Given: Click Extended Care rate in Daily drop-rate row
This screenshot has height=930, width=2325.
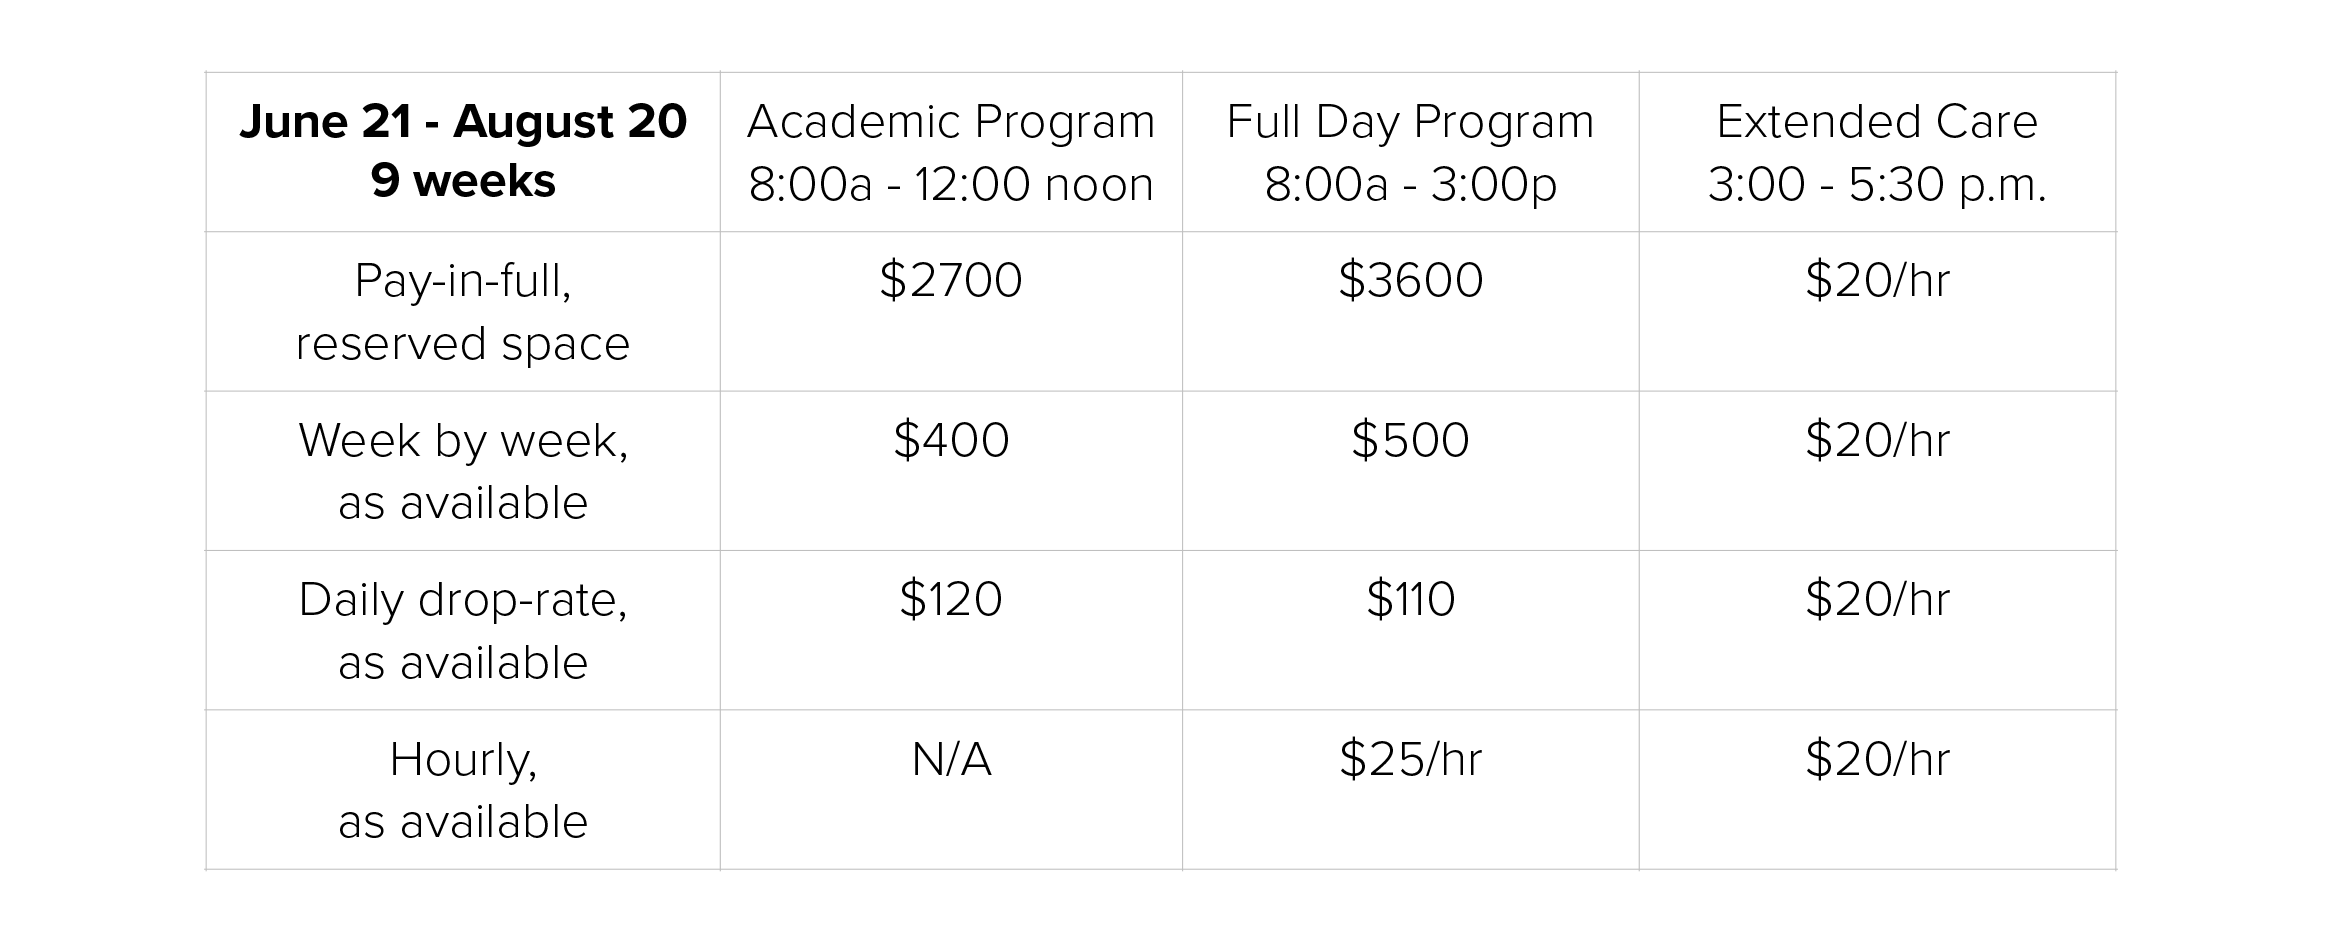Looking at the screenshot, I should point(1877,600).
